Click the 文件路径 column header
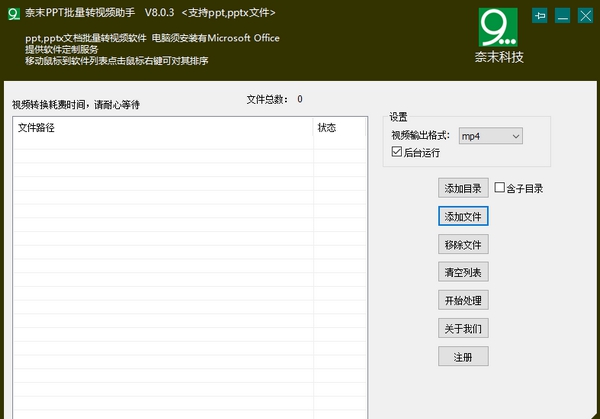This screenshot has height=419, width=600. 160,128
